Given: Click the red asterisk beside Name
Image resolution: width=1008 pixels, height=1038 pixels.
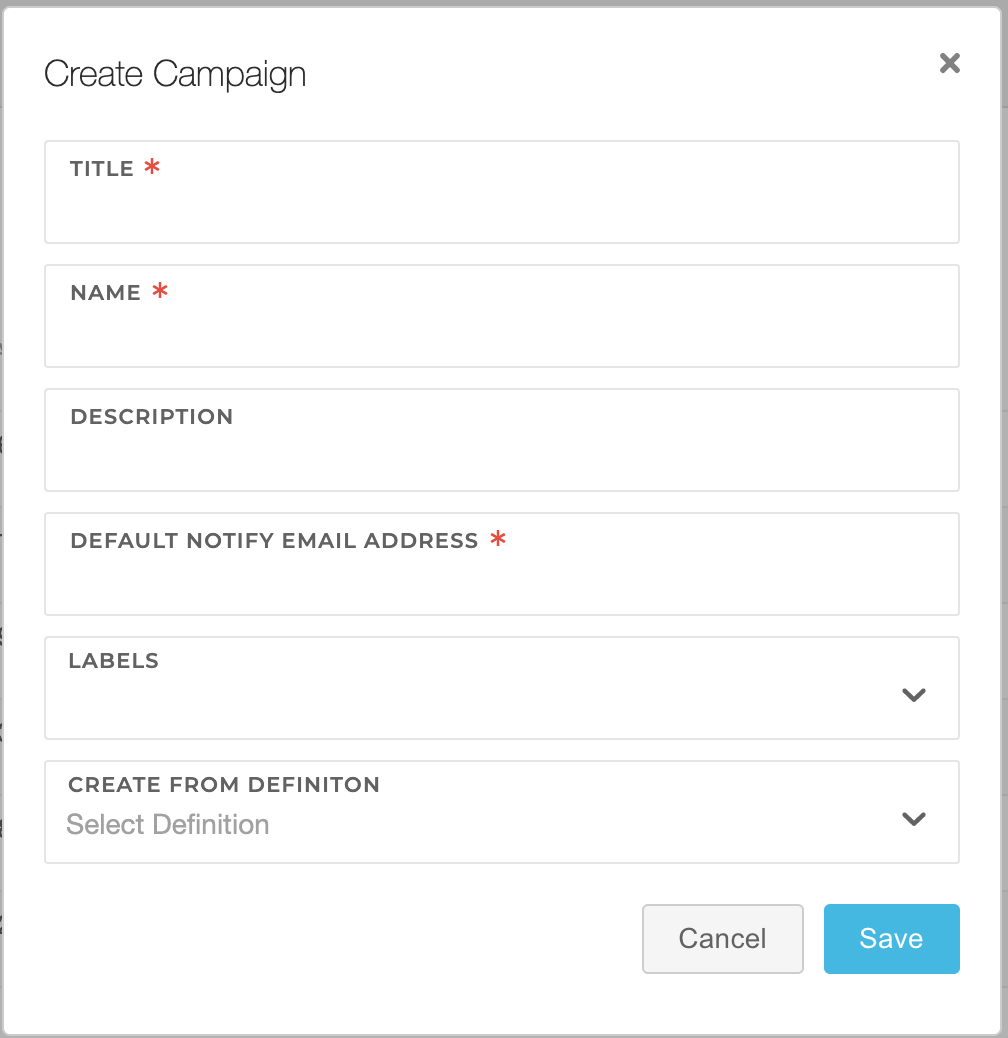Looking at the screenshot, I should click(160, 292).
